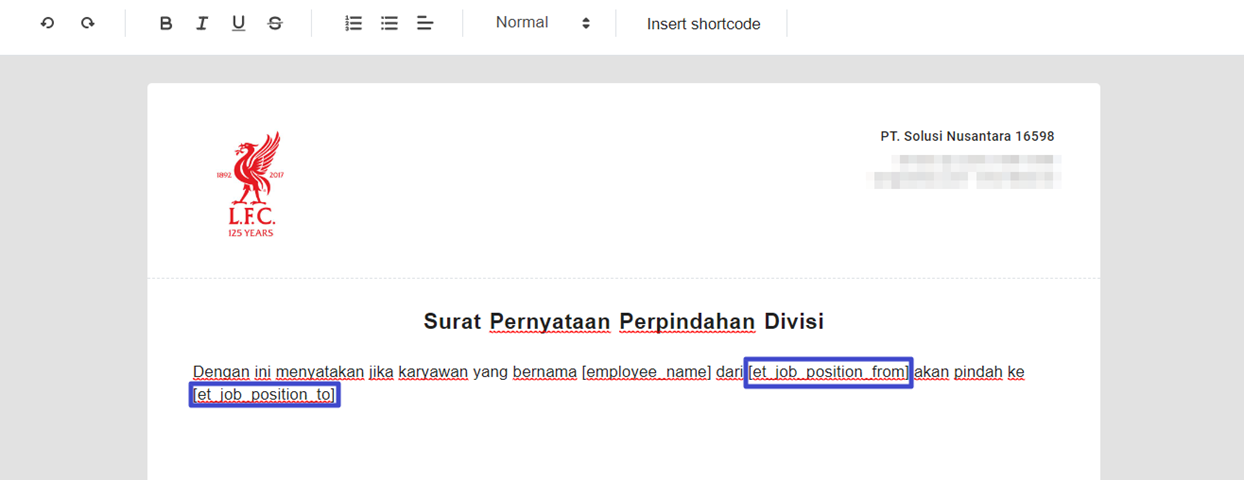
Task: Toggle italic formatting
Action: coord(202,23)
